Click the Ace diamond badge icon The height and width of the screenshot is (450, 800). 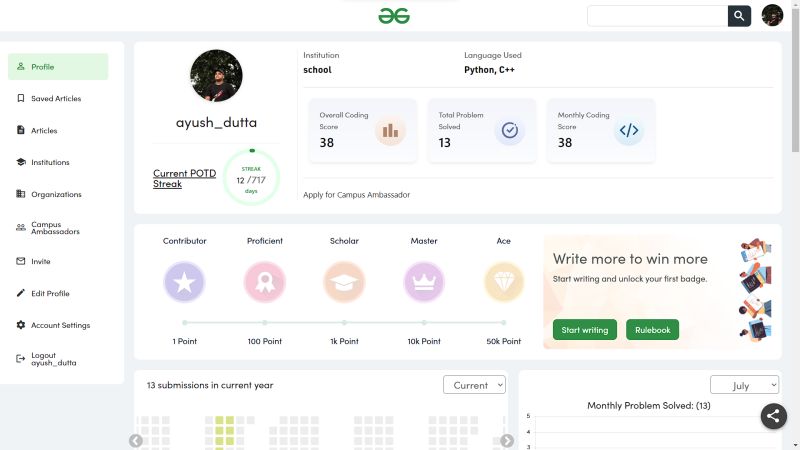tap(504, 282)
